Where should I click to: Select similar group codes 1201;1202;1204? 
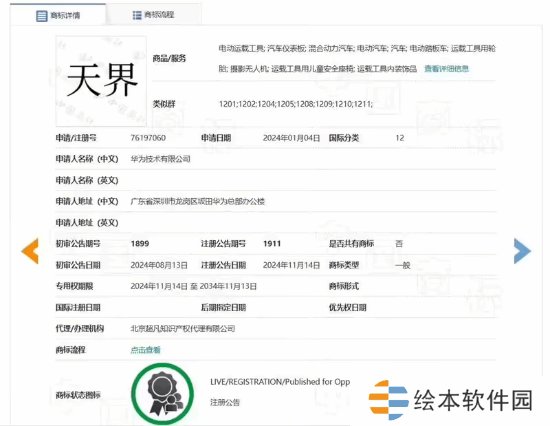(296, 104)
